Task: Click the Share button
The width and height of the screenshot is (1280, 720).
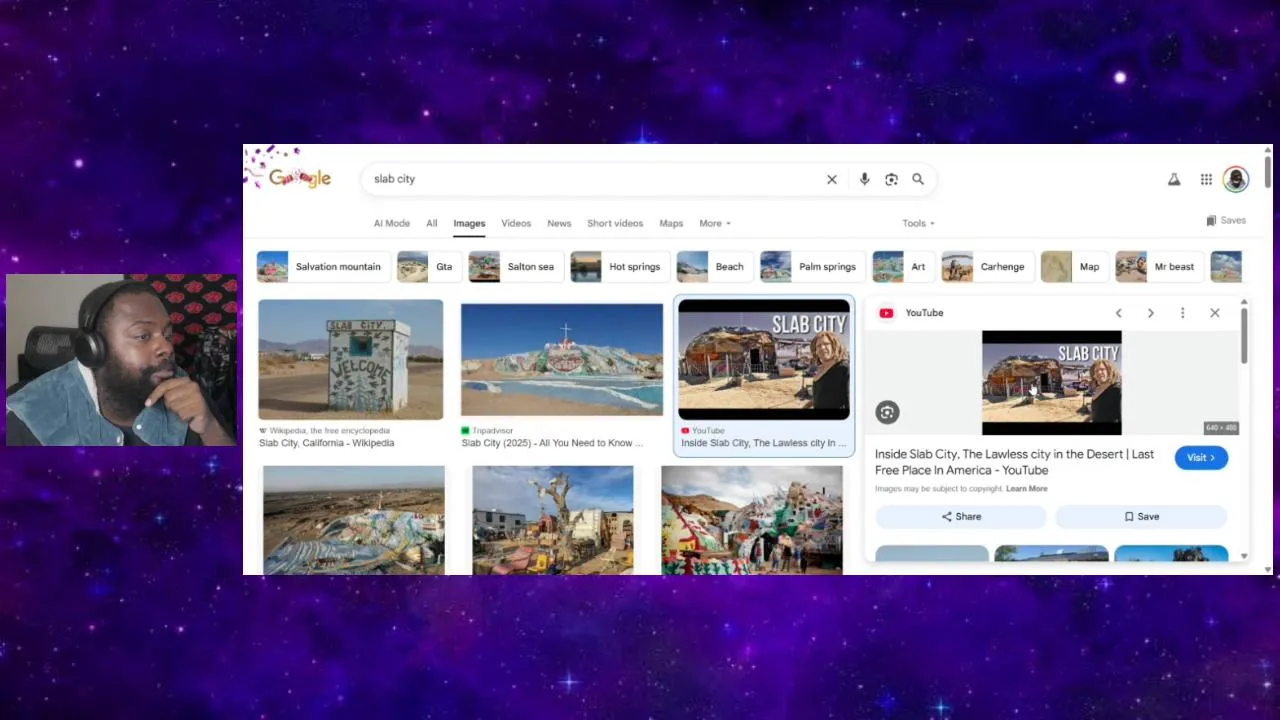Action: [x=961, y=517]
